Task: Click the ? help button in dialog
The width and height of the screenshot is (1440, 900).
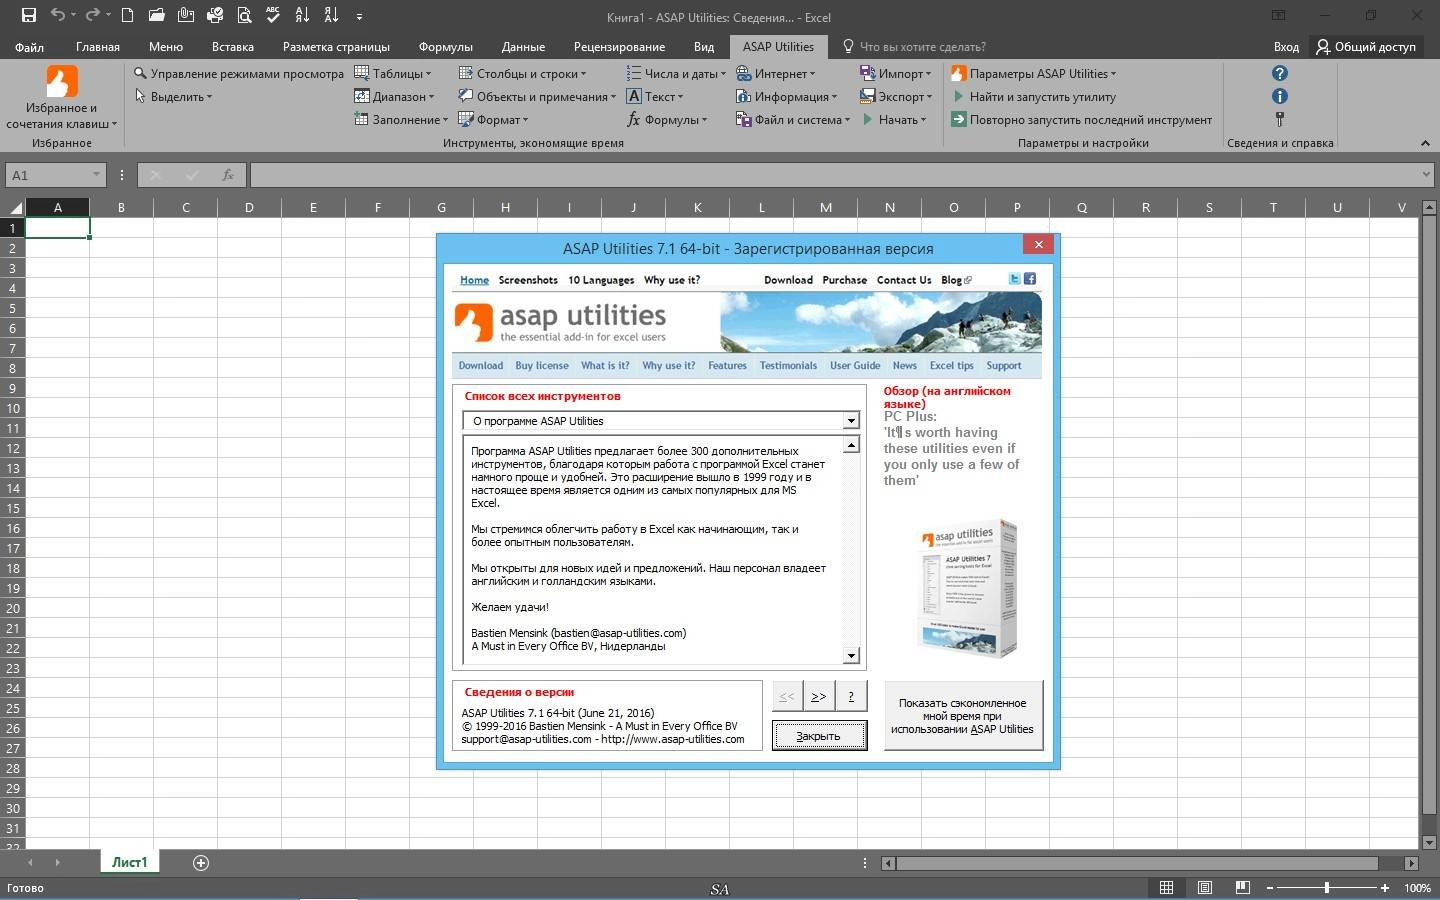Action: click(851, 696)
